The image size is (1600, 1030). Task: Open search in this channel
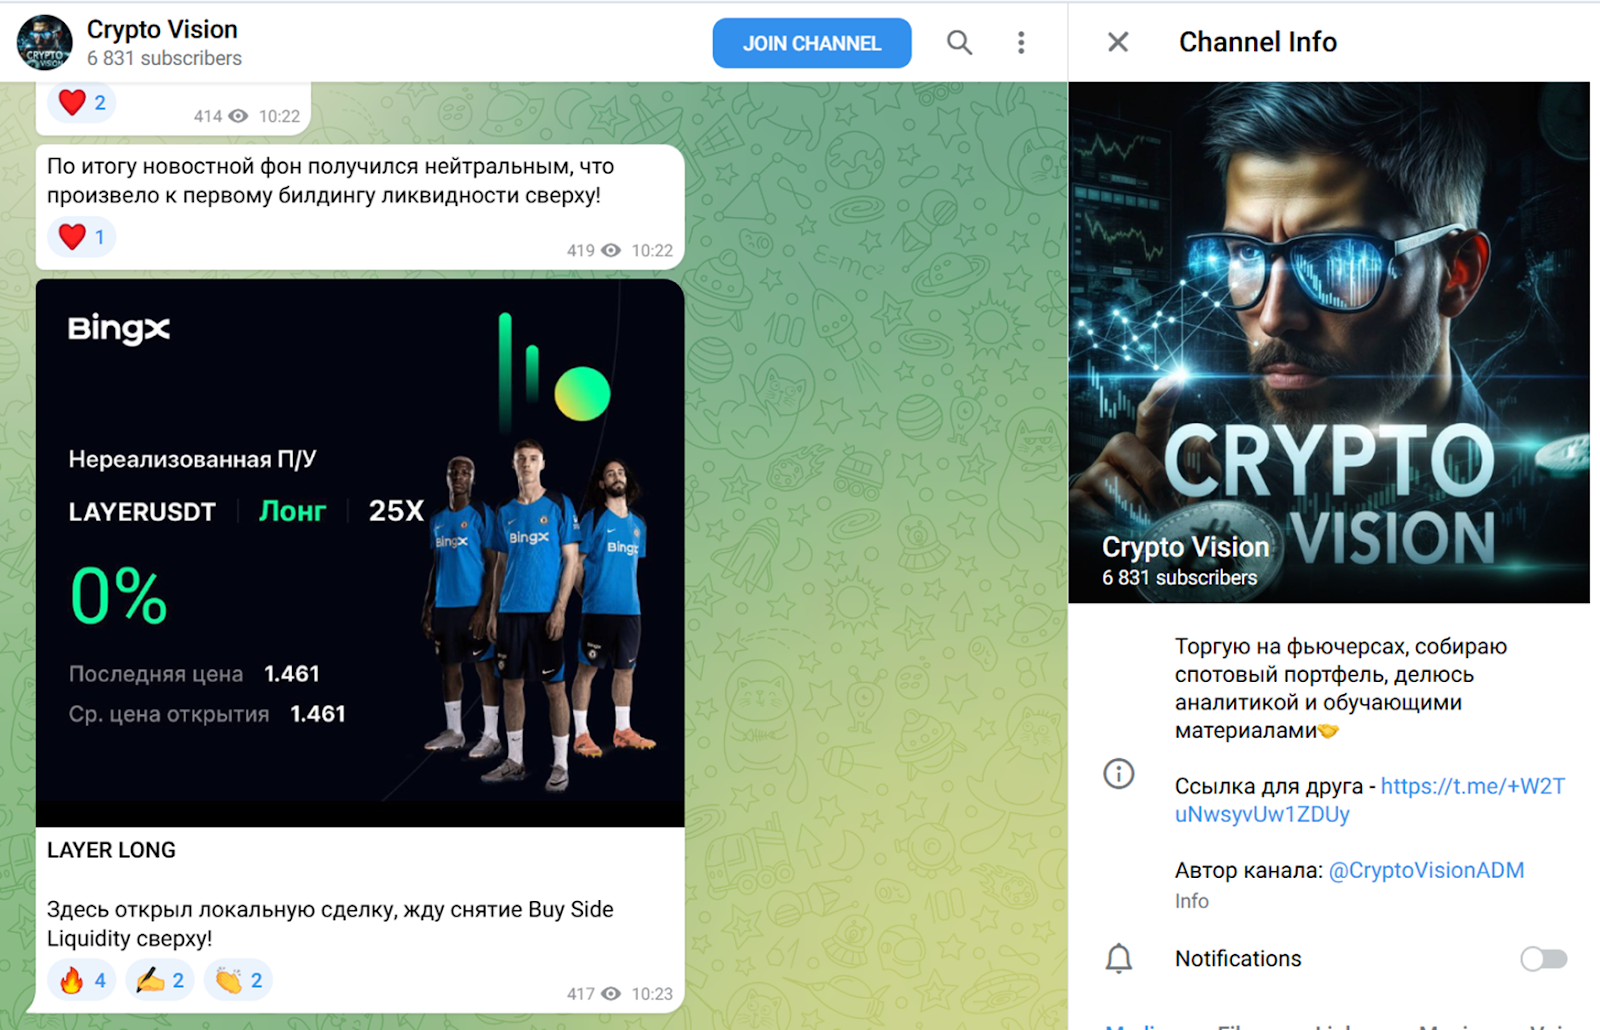959,43
